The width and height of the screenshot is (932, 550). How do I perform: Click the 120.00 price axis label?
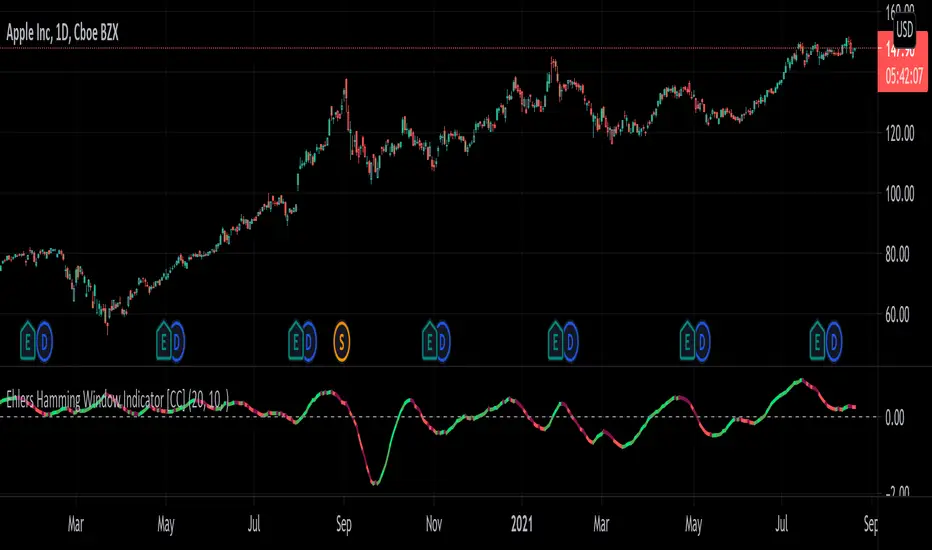(x=899, y=133)
